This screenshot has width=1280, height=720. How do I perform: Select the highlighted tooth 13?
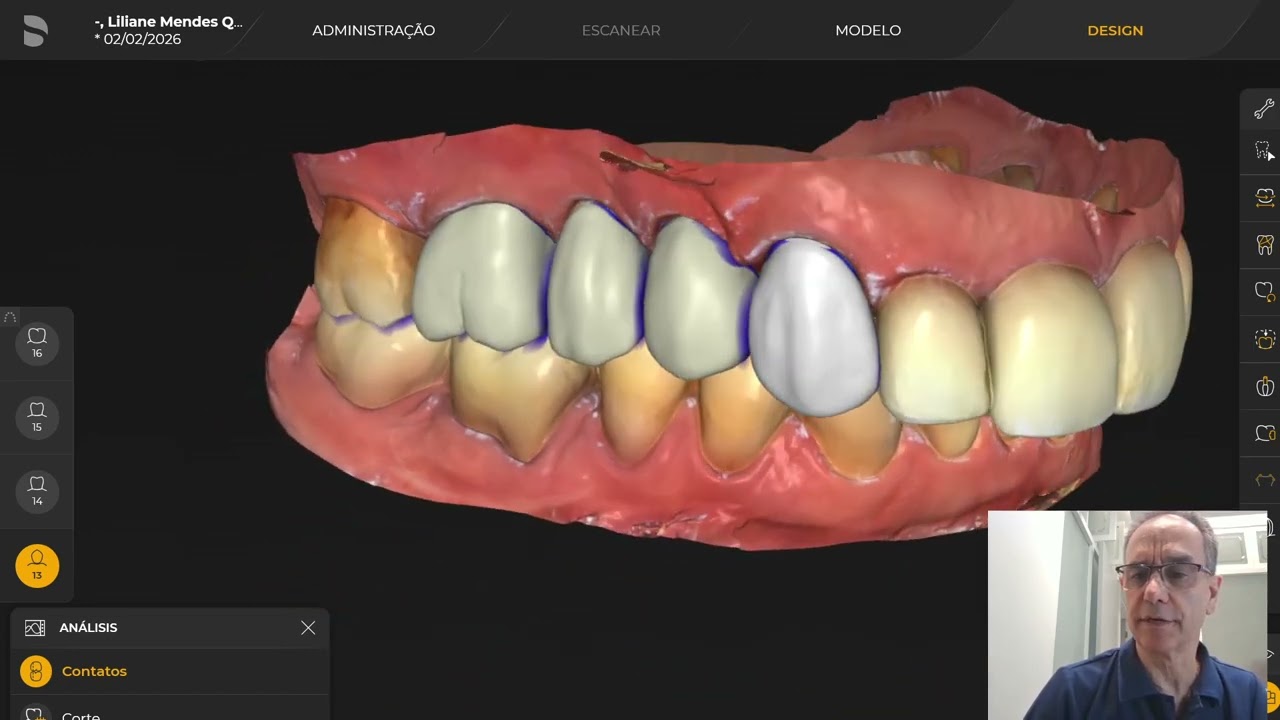(37, 566)
